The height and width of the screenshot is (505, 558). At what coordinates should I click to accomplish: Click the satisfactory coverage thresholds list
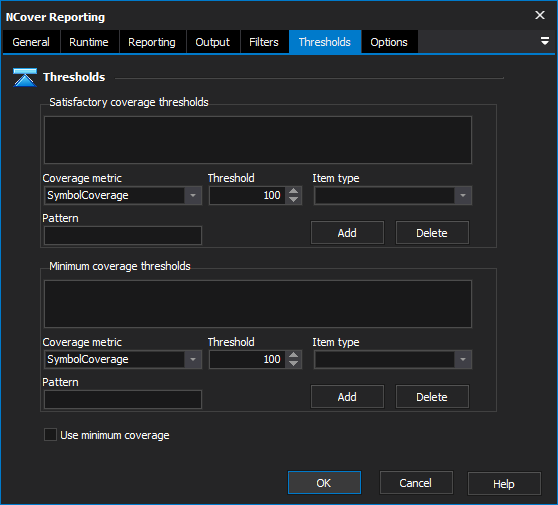coord(258,140)
